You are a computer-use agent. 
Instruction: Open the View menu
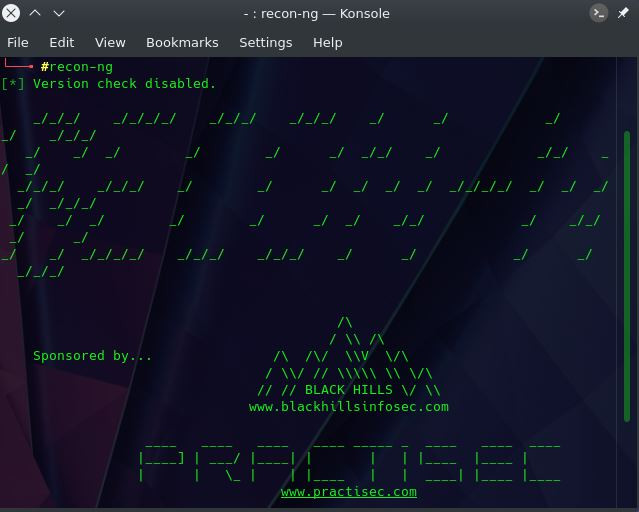pos(110,42)
